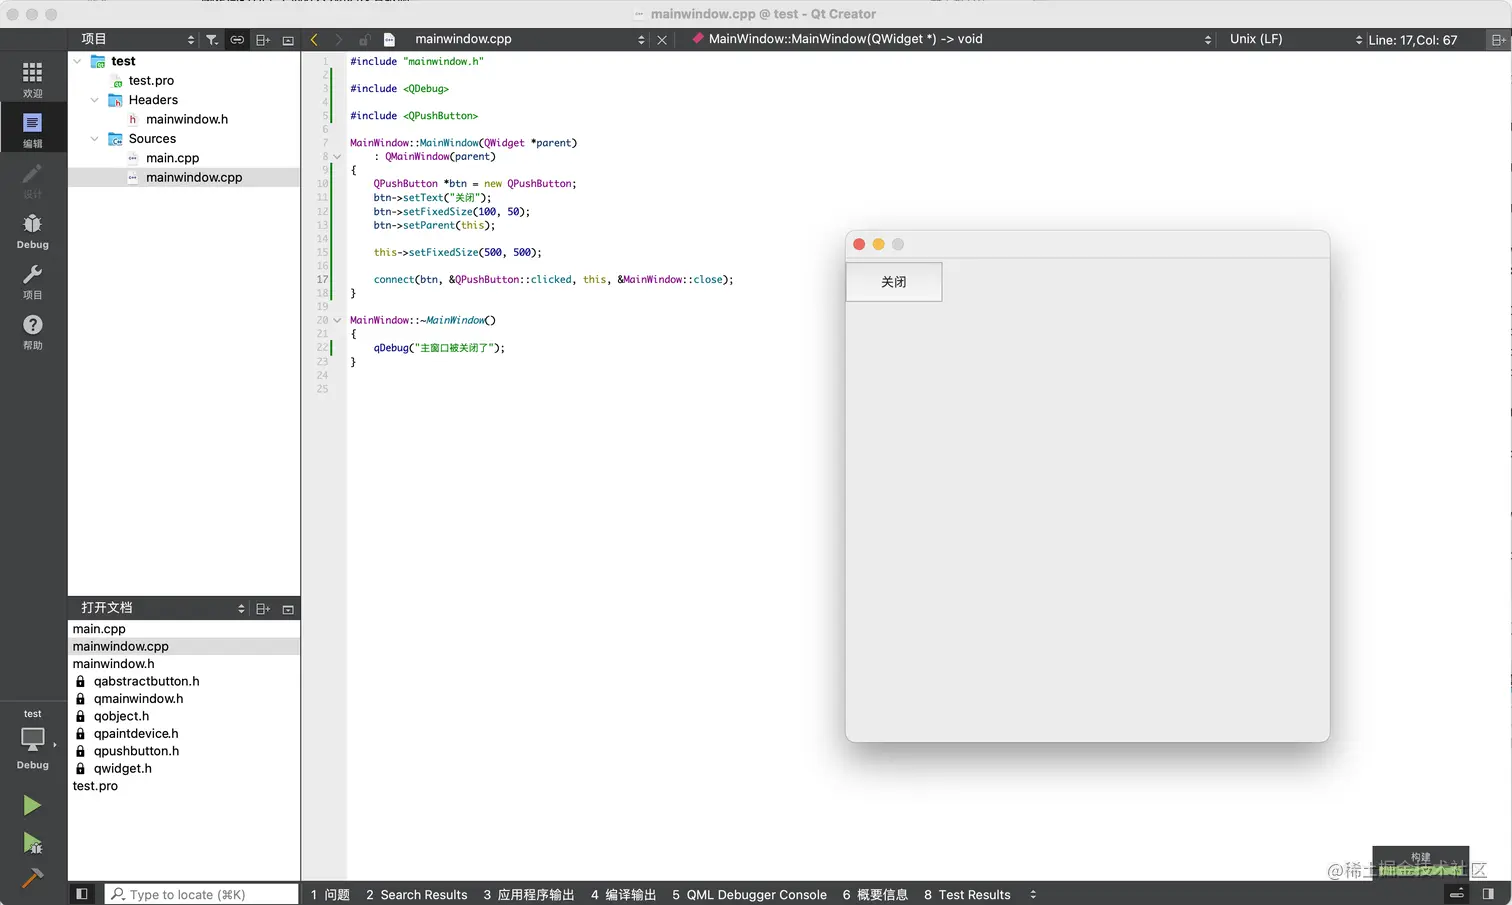Close the Open Documents panel
Image resolution: width=1512 pixels, height=905 pixels.
288,609
